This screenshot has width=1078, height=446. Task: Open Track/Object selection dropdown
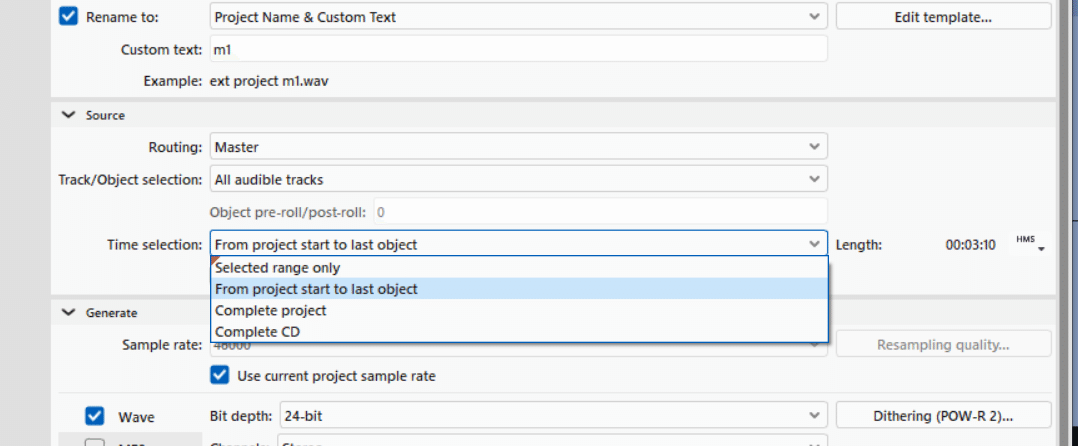coord(518,180)
